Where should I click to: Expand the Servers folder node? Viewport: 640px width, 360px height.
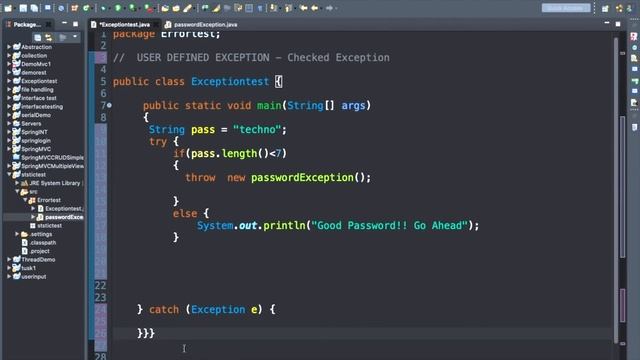tap(9, 123)
